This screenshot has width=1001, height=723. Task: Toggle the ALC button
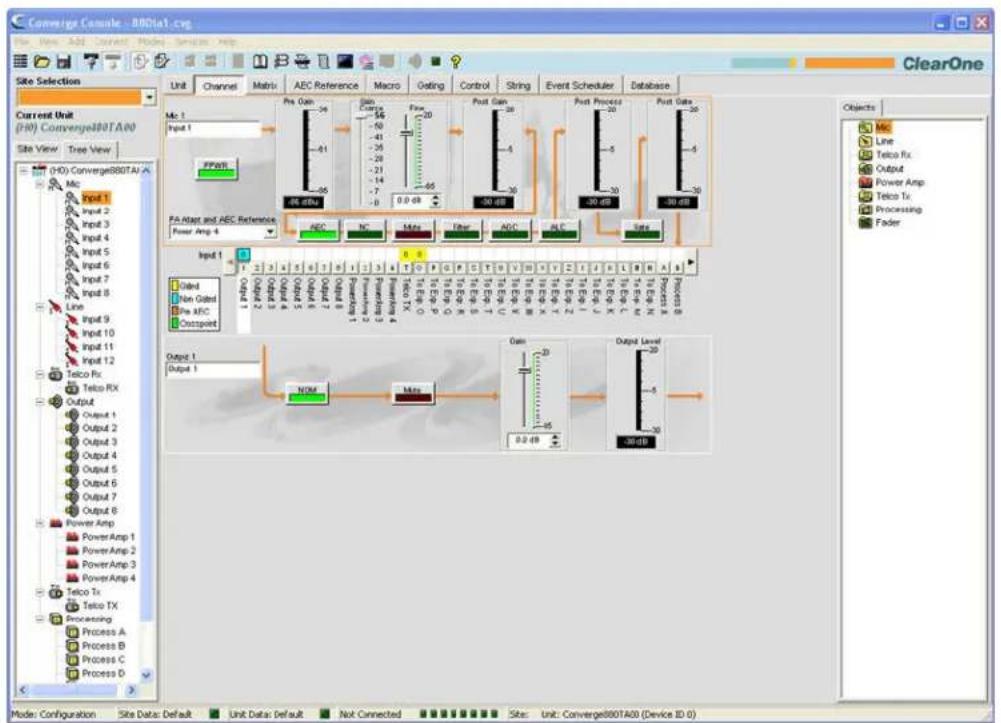click(558, 230)
